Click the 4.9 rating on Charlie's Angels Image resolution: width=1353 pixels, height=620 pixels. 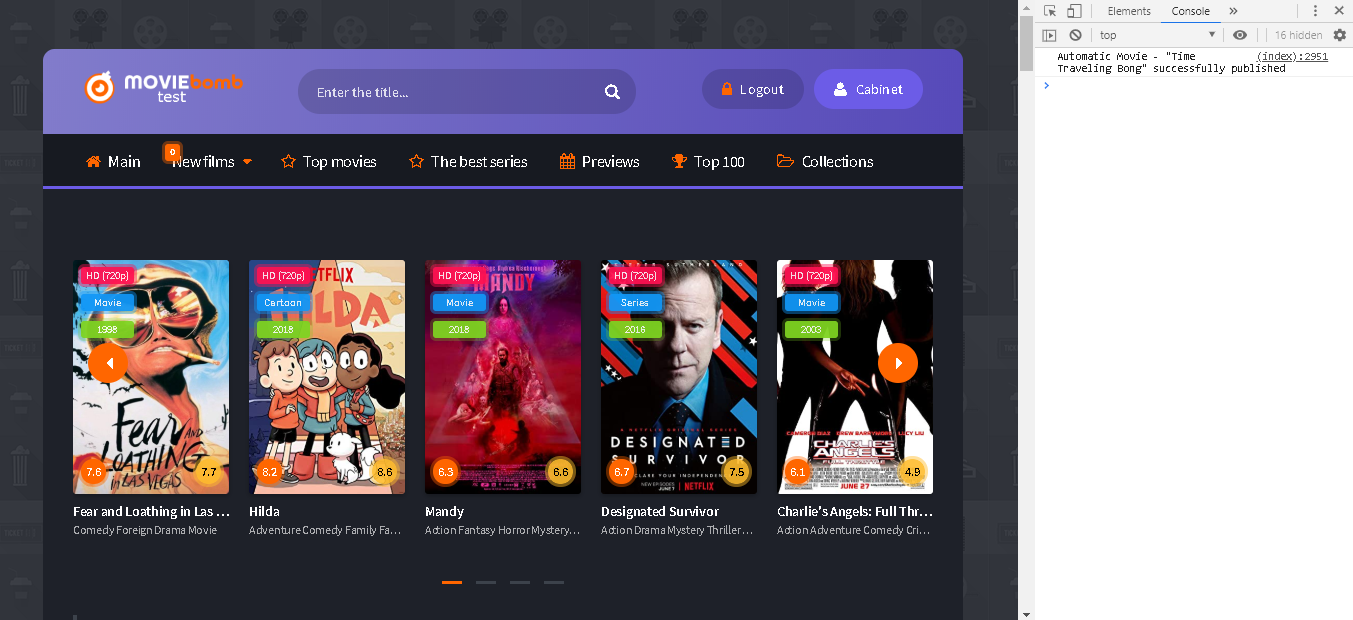click(912, 472)
